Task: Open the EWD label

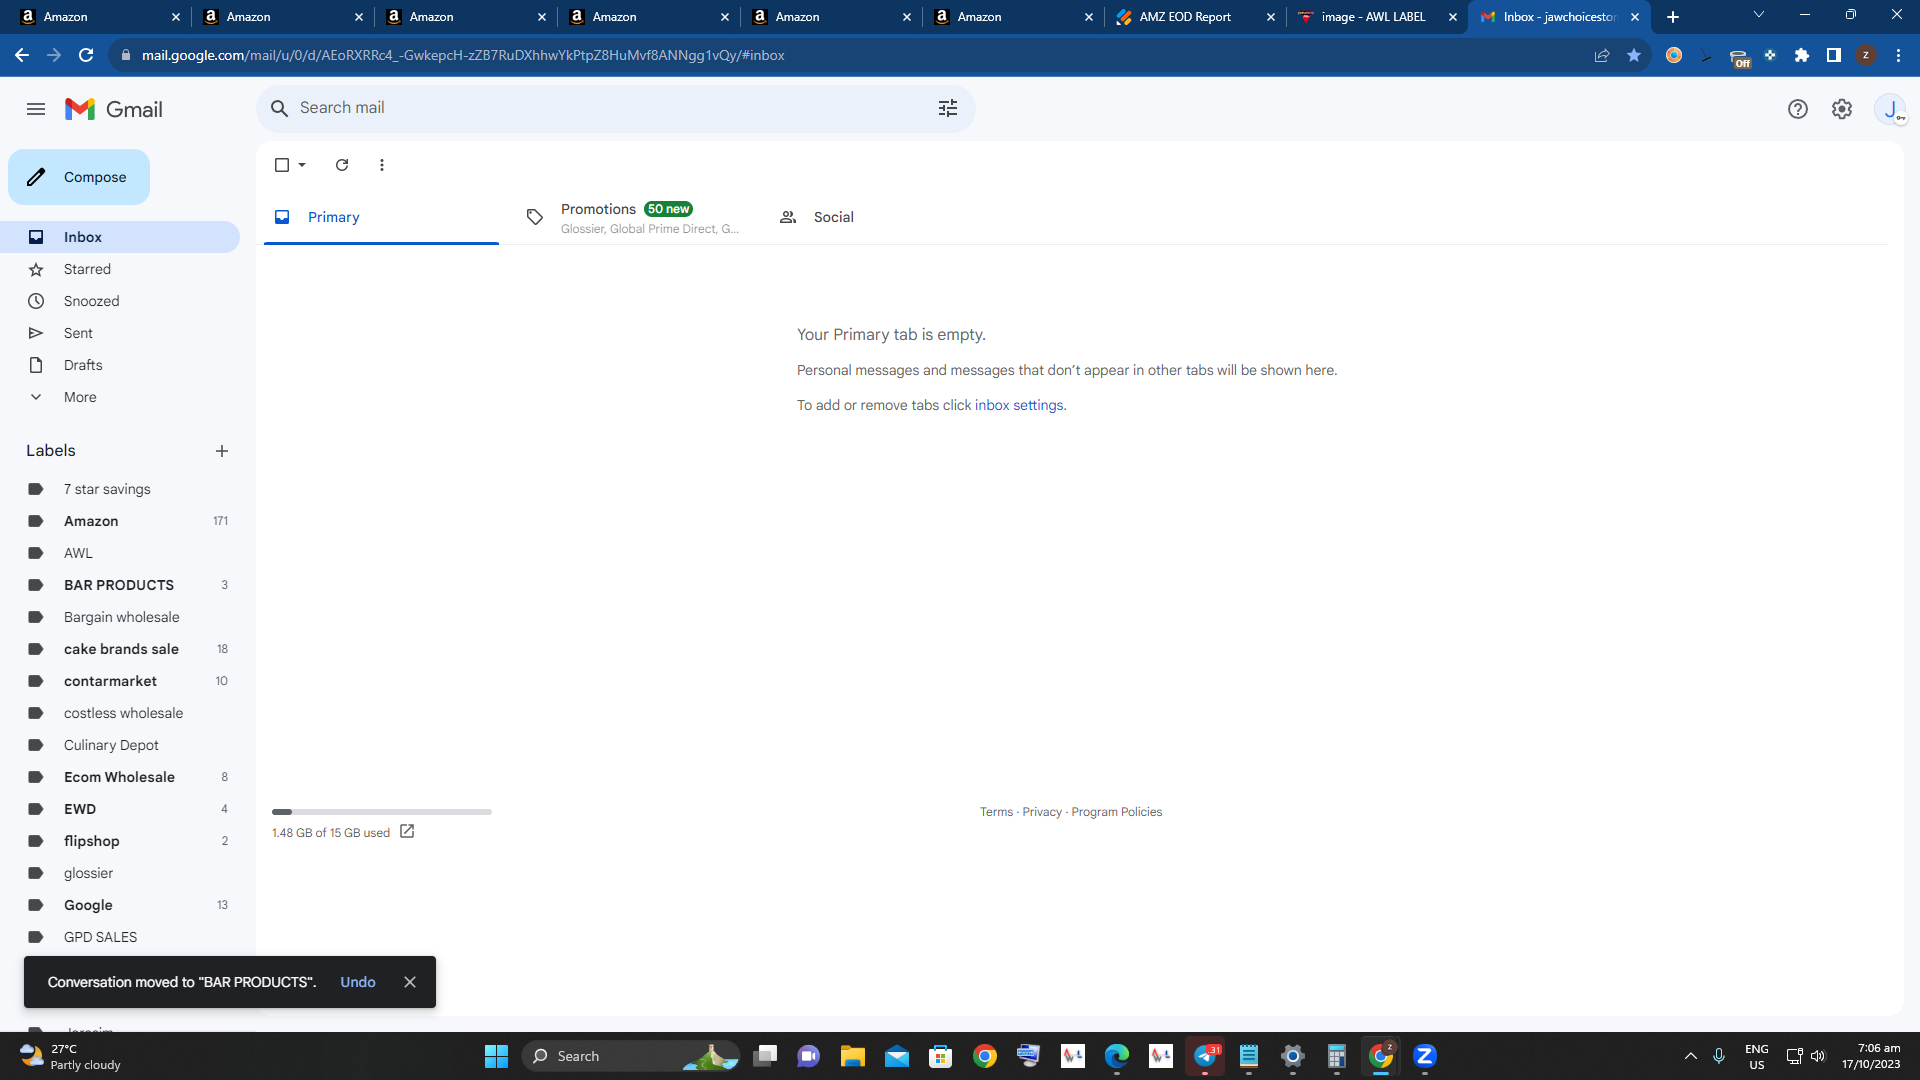Action: pos(120,809)
